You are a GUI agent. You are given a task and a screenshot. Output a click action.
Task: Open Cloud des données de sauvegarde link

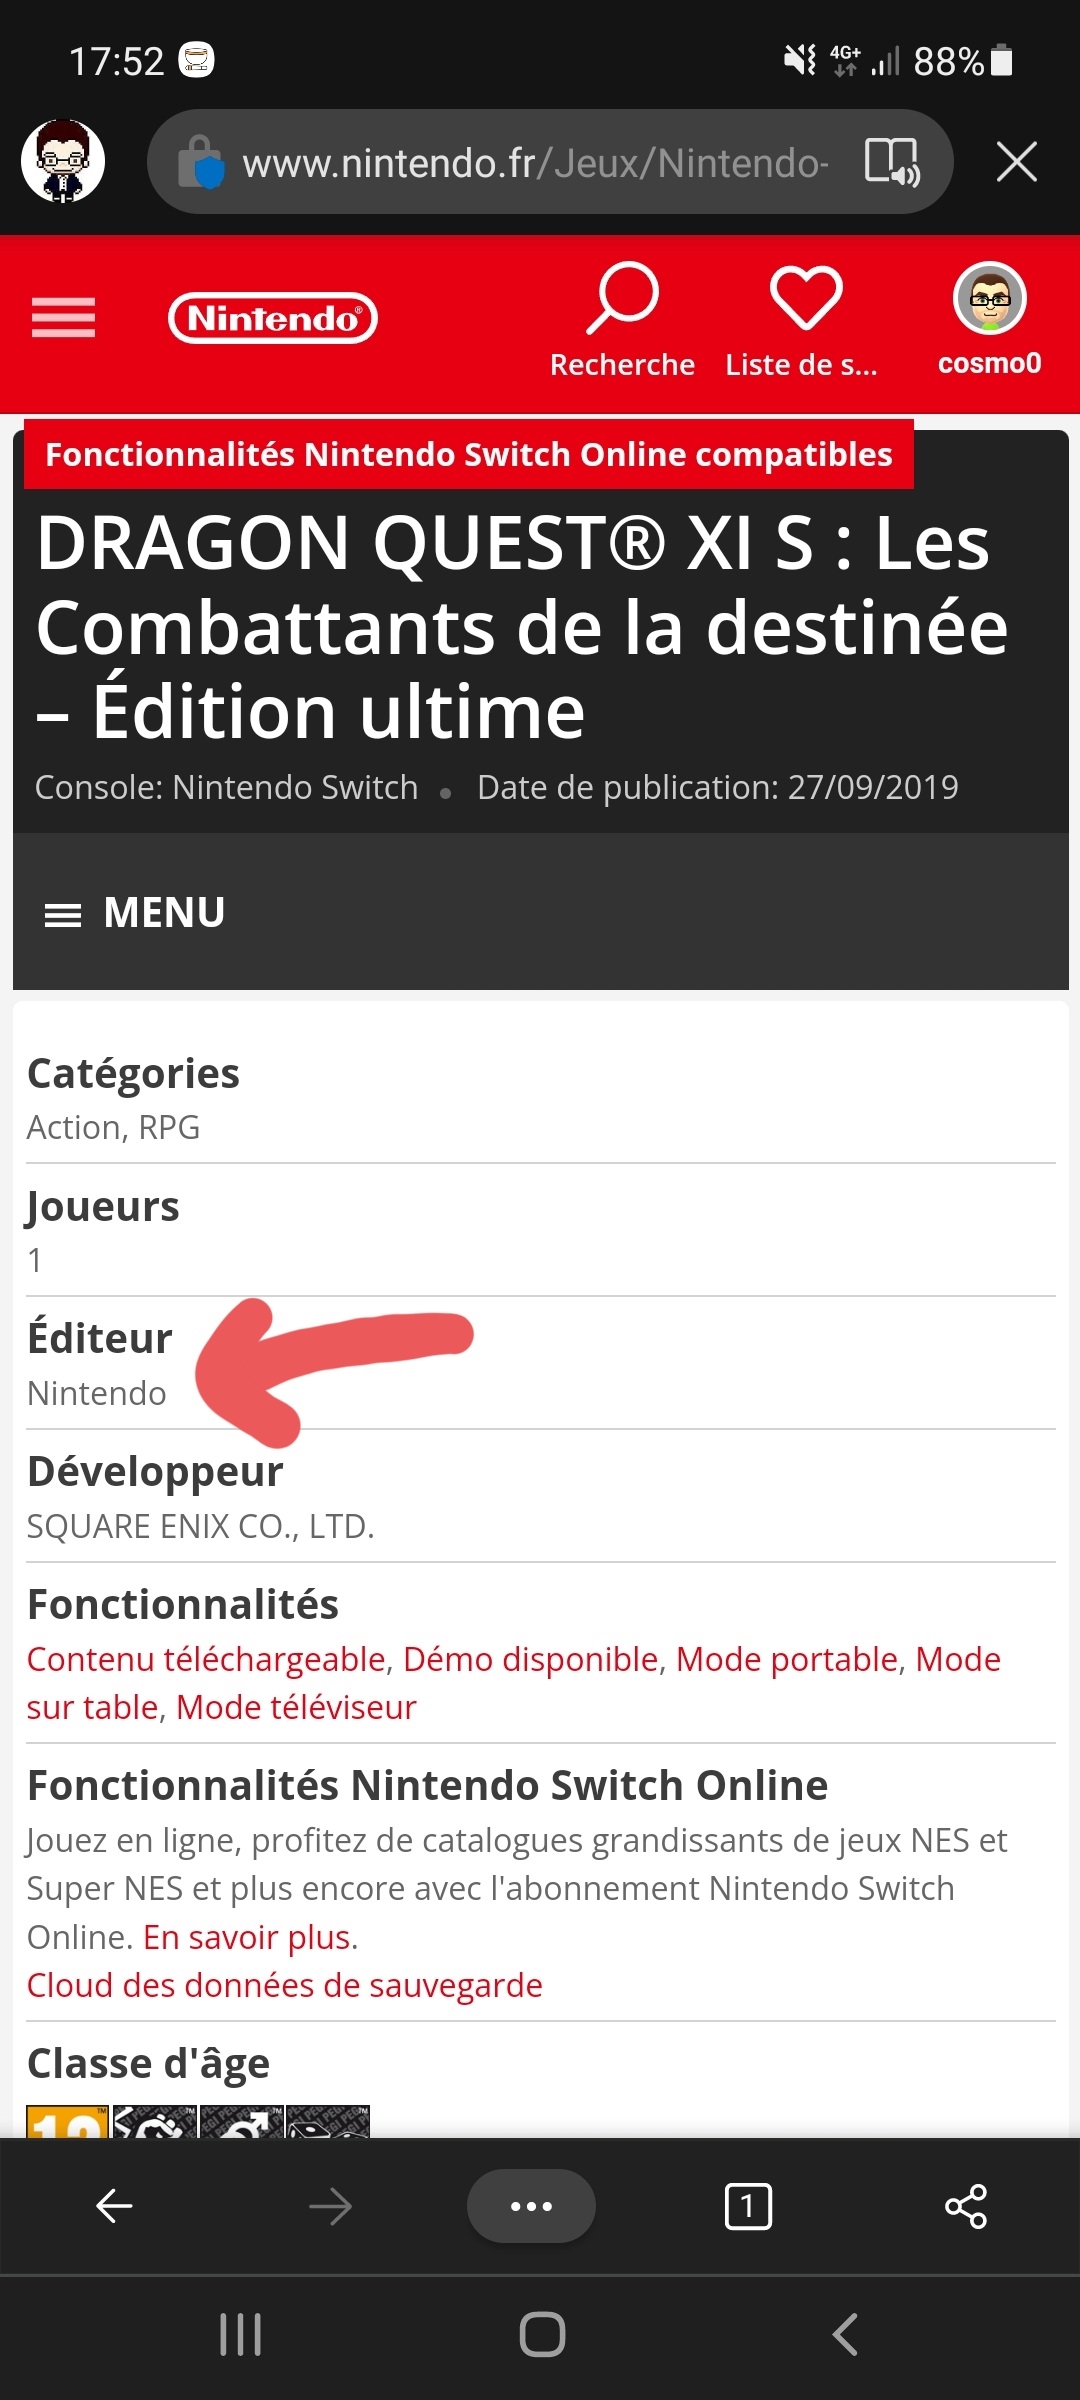285,1985
